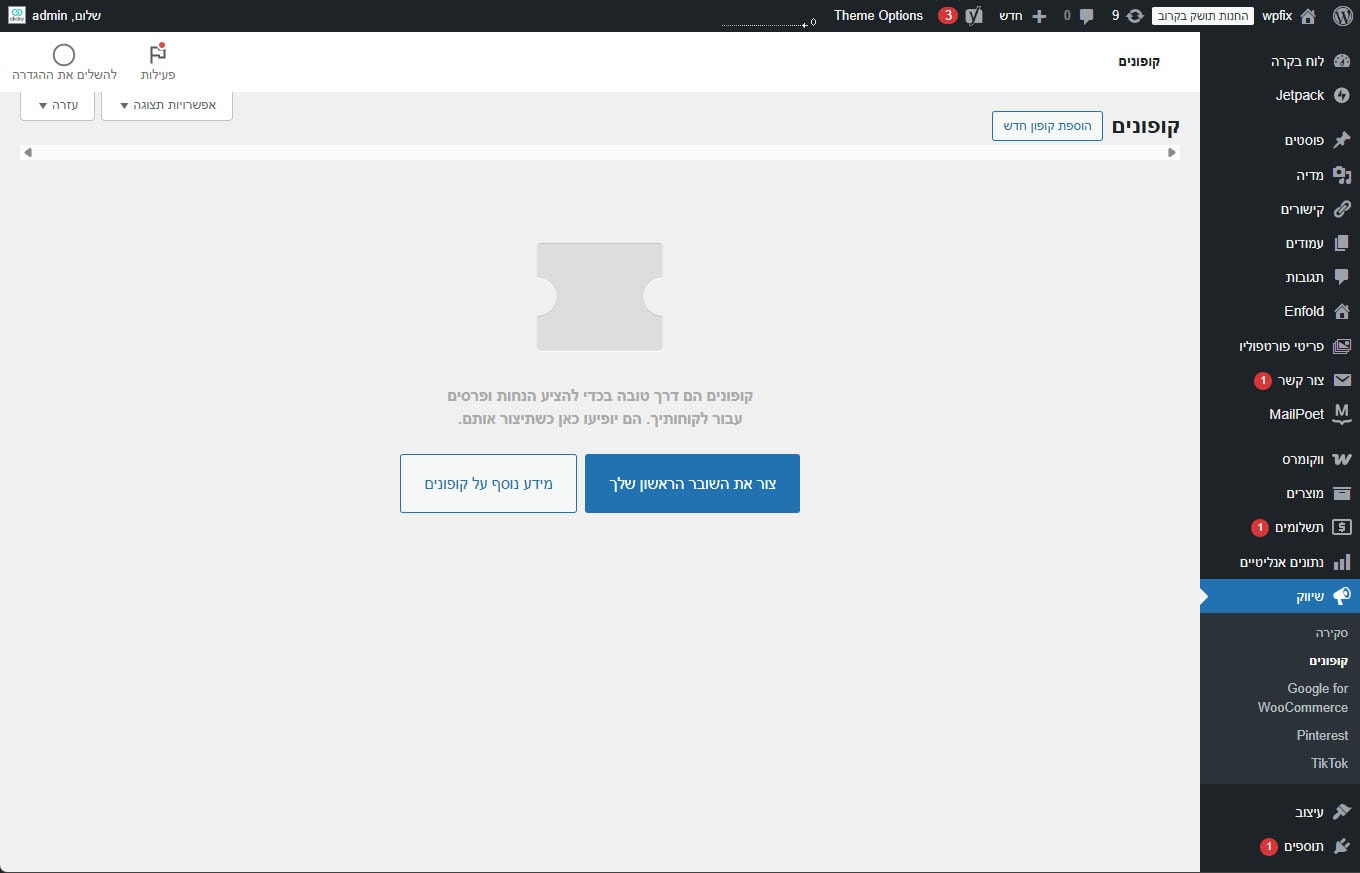Click the updates refresh icon showing 9
The height and width of the screenshot is (873, 1360).
pyautogui.click(x=1134, y=16)
